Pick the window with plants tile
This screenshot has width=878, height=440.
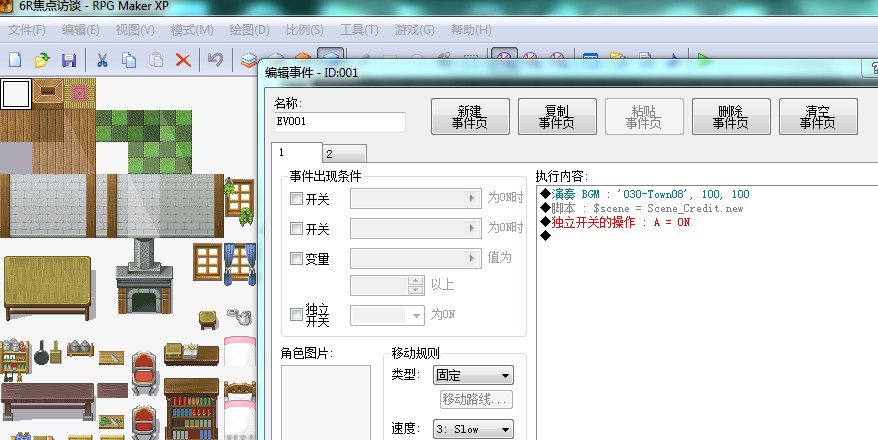click(239, 200)
